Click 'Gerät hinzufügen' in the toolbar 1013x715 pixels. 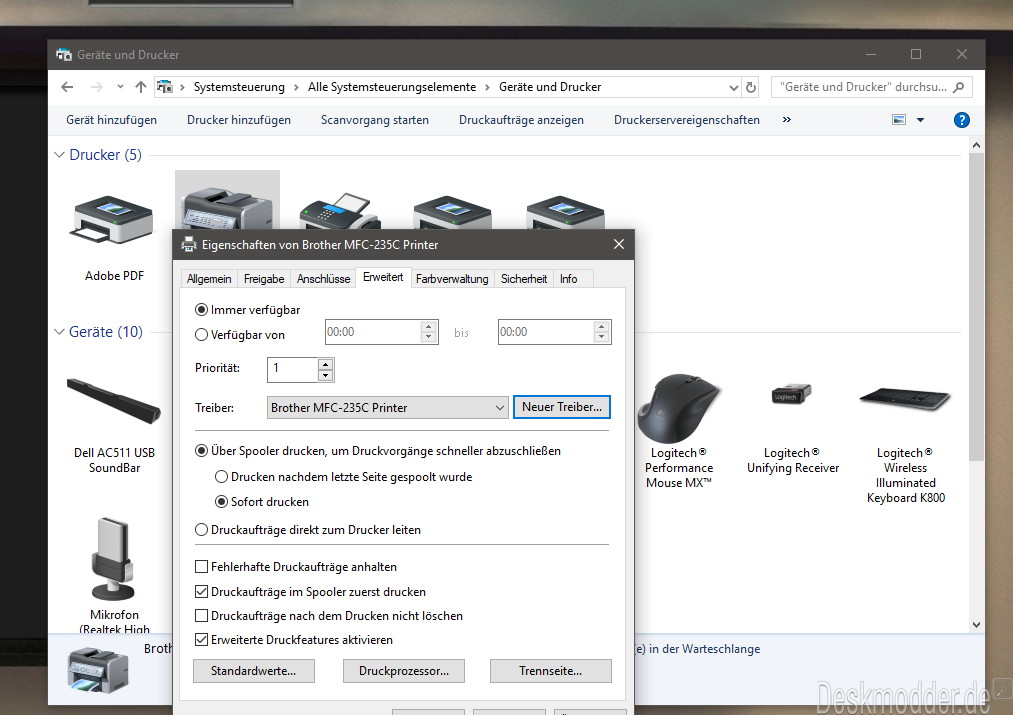(x=111, y=120)
